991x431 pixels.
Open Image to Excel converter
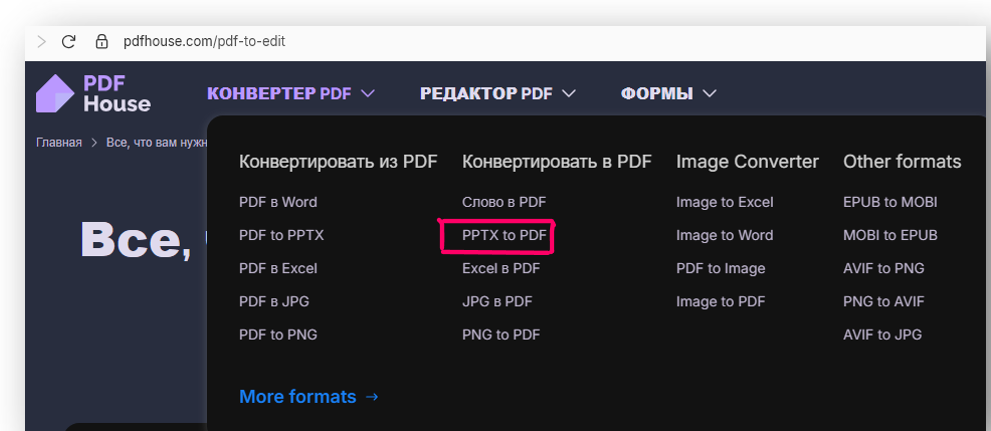(724, 202)
